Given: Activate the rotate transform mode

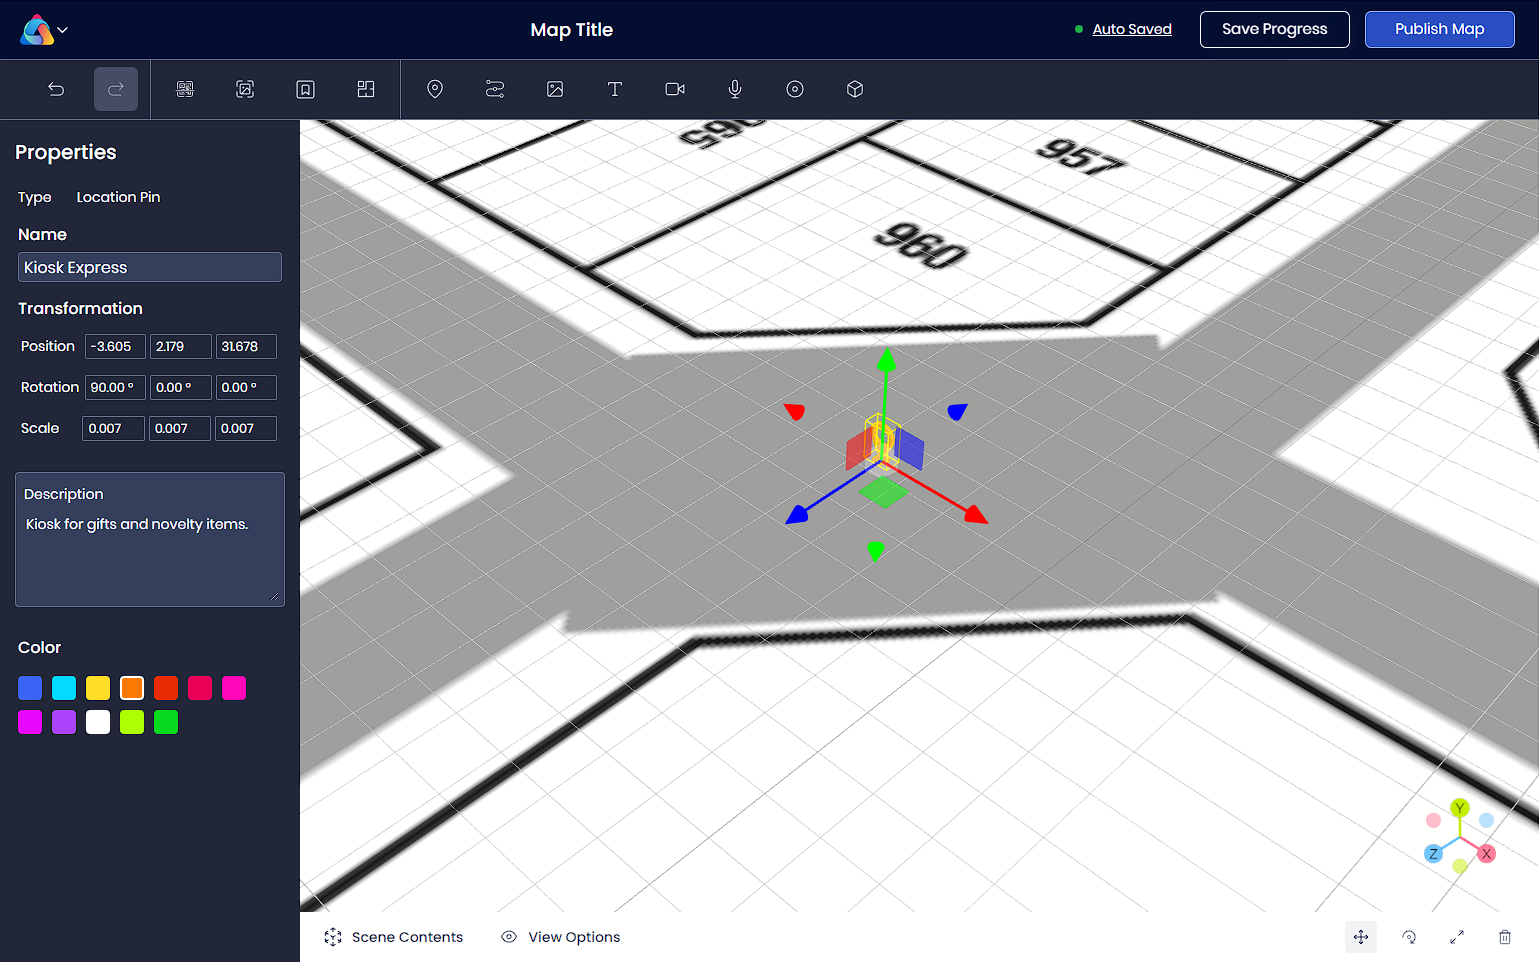Looking at the screenshot, I should point(1409,937).
